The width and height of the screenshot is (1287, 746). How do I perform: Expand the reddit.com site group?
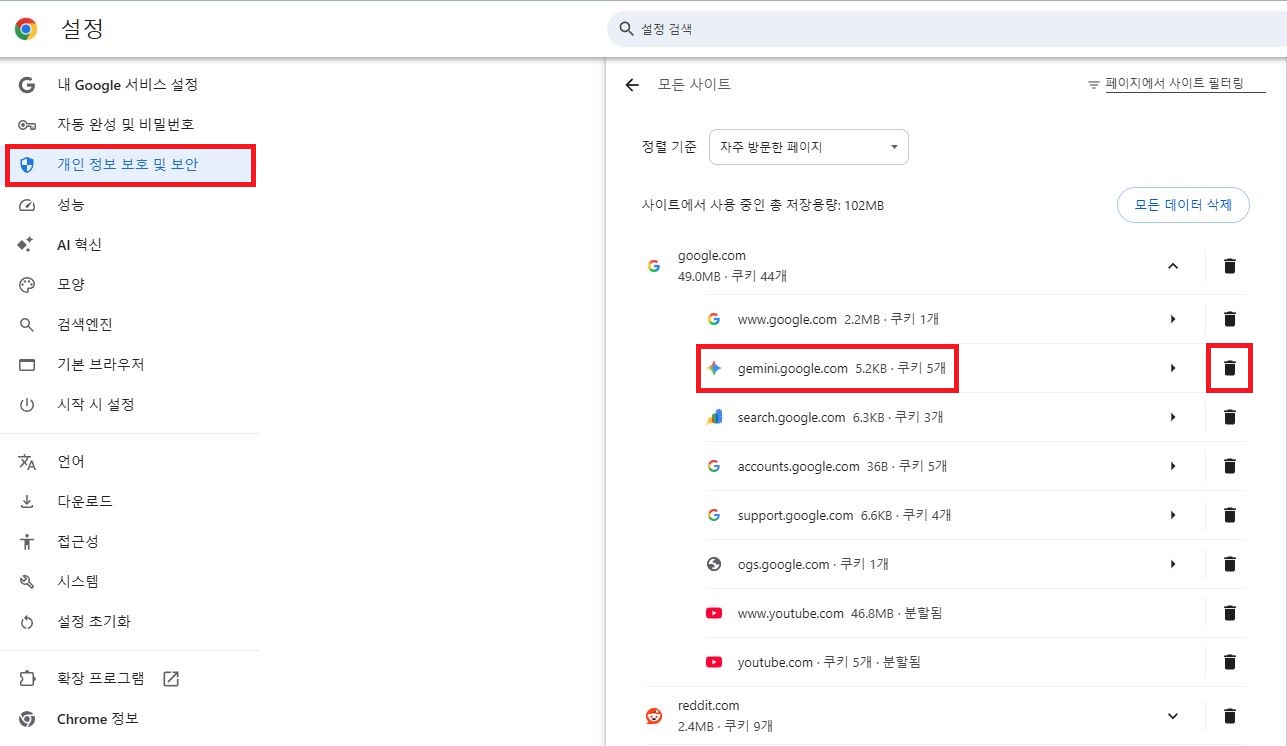(x=1174, y=716)
